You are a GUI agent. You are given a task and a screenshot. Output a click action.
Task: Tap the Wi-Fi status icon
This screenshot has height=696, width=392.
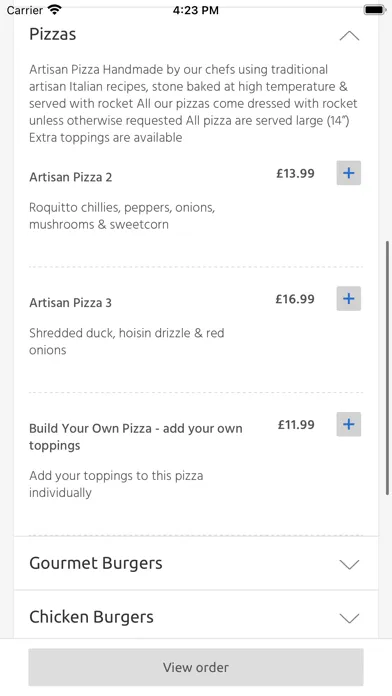click(55, 10)
